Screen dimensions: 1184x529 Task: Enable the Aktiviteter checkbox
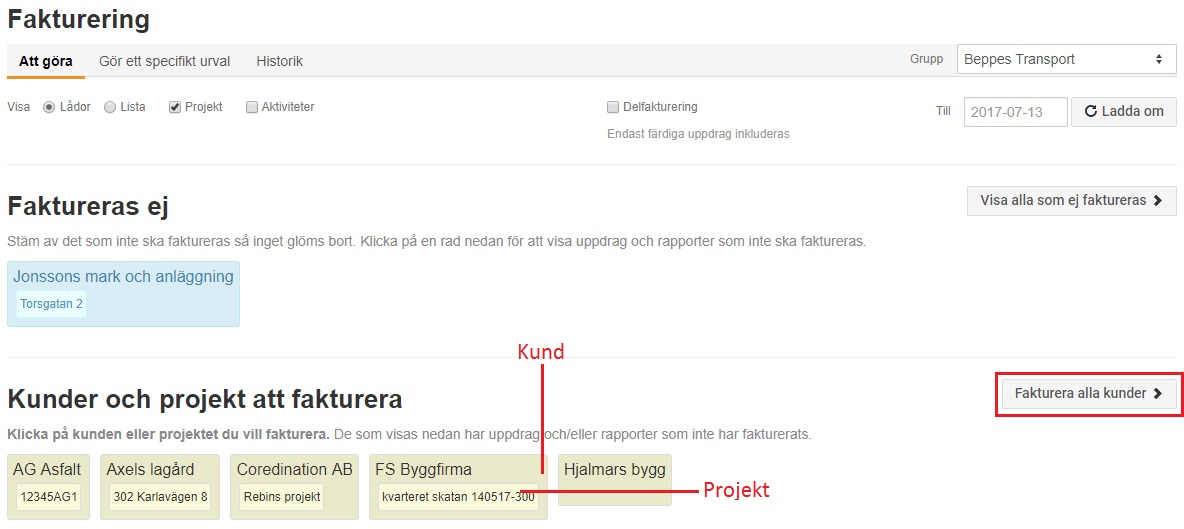(x=251, y=107)
